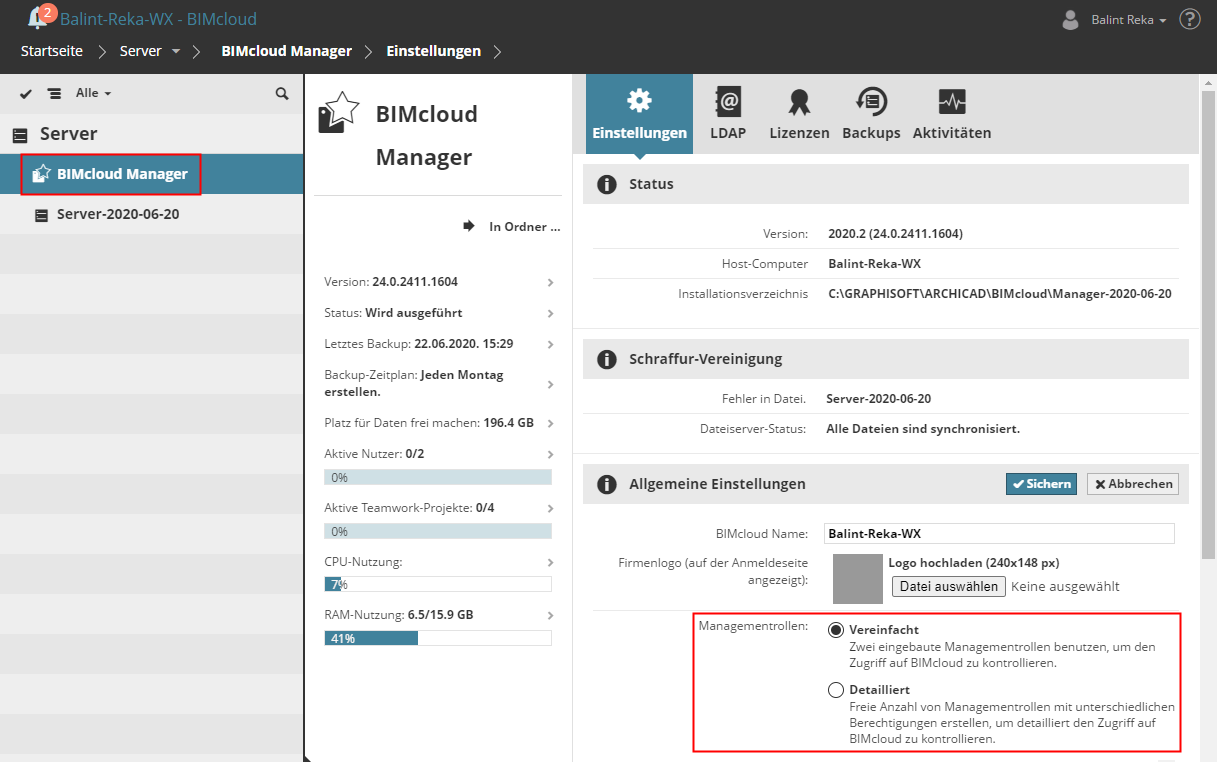Image resolution: width=1217 pixels, height=762 pixels.
Task: Click Datei auswählen button
Action: 949,587
